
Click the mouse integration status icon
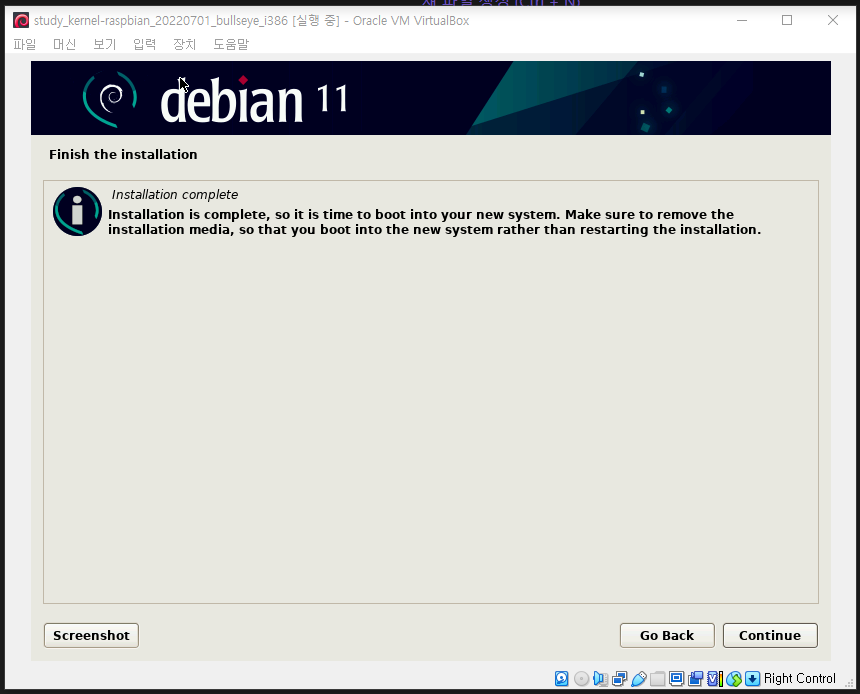point(733,678)
